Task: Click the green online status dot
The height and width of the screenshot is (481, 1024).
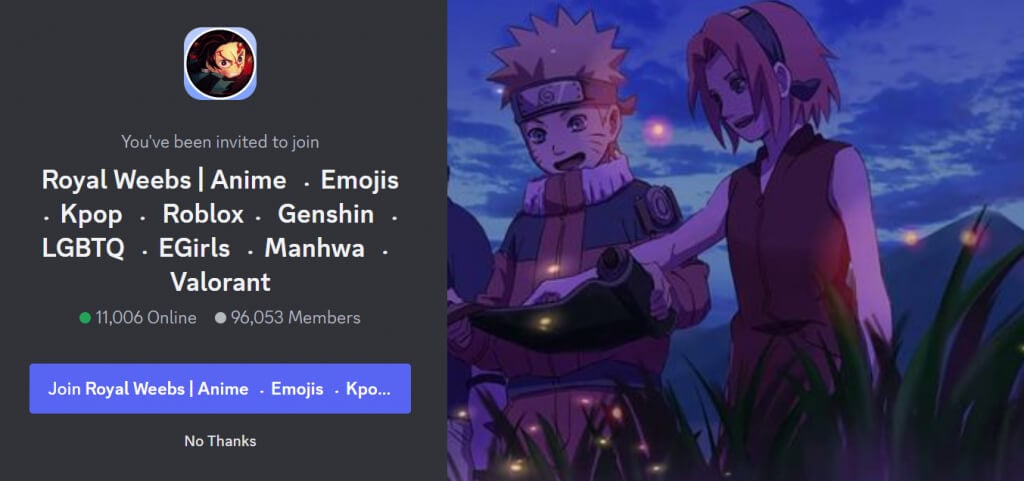Action: (x=85, y=318)
